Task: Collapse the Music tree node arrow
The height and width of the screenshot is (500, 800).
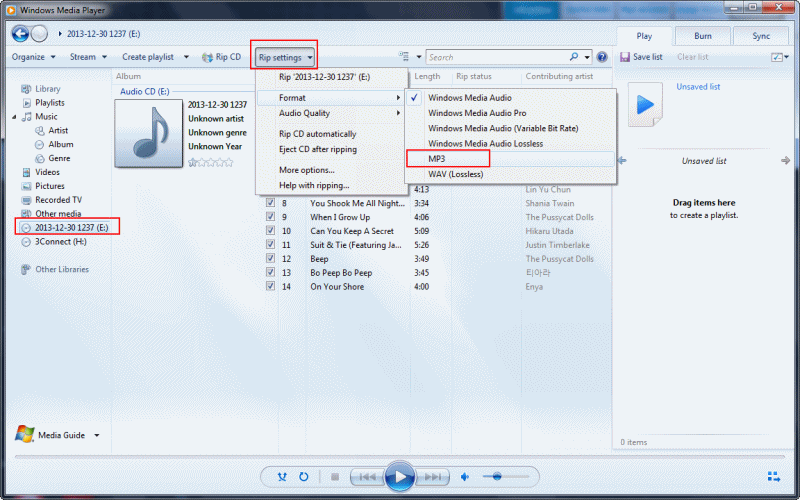Action: (14, 117)
